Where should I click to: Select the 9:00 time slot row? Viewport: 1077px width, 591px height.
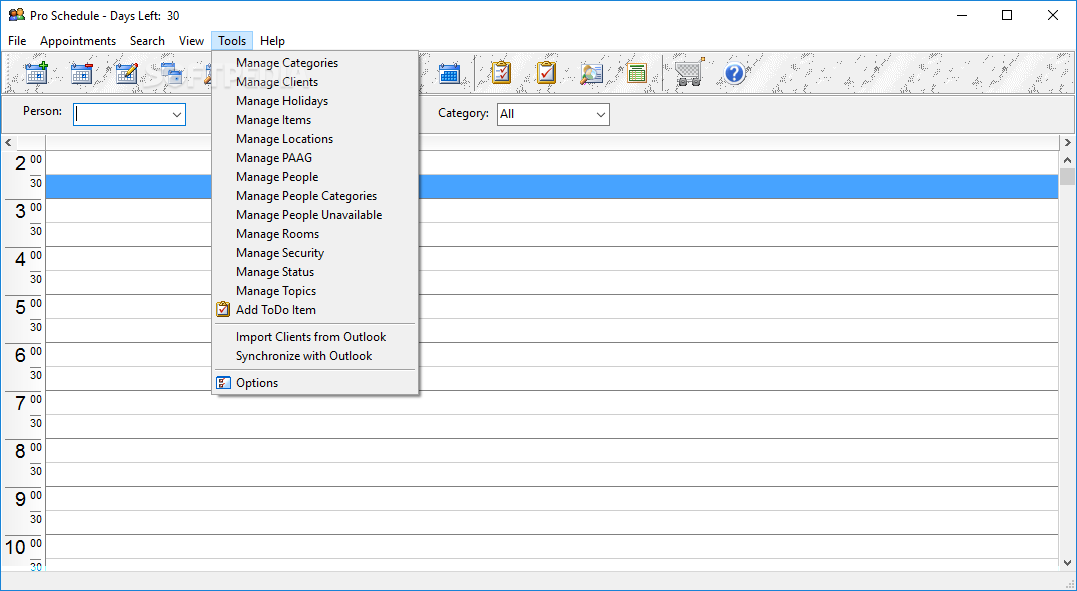coord(552,498)
